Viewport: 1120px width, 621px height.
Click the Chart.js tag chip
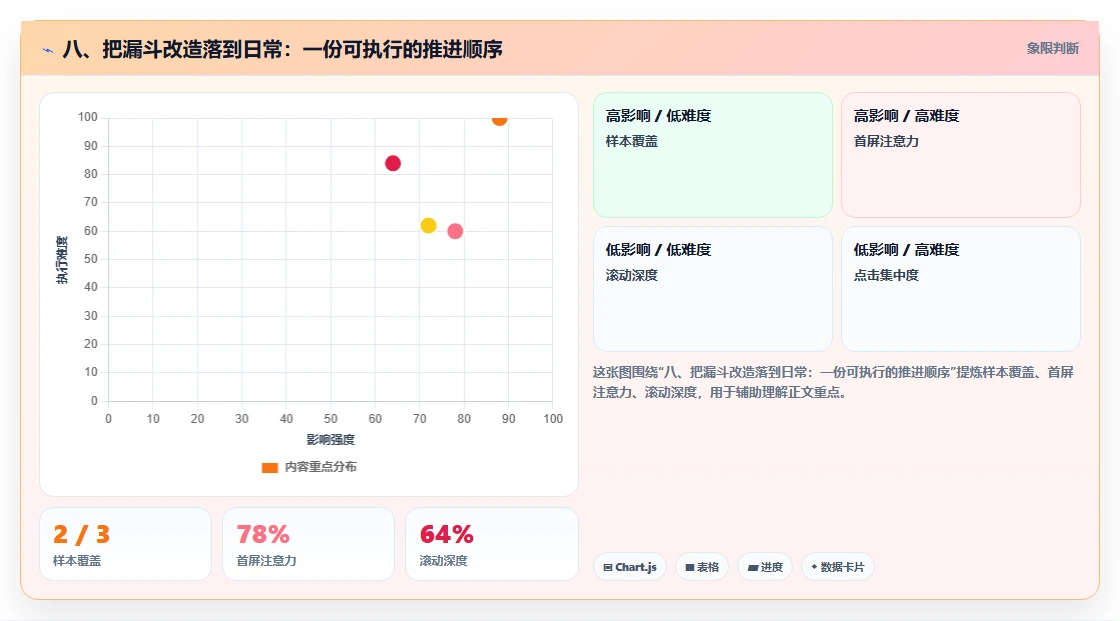pyautogui.click(x=629, y=567)
